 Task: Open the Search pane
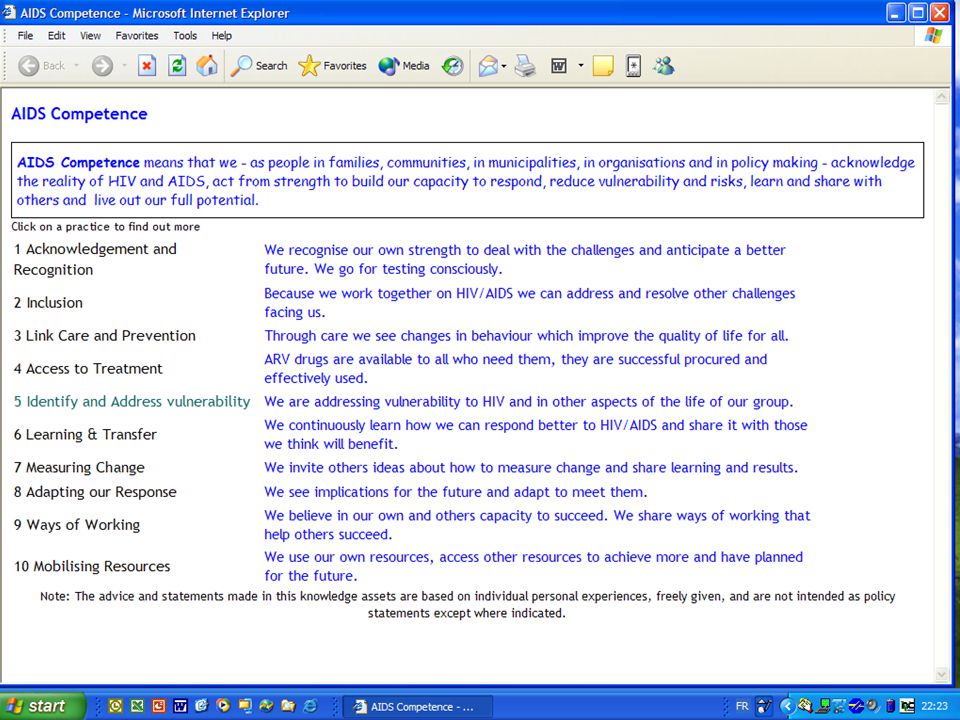259,66
